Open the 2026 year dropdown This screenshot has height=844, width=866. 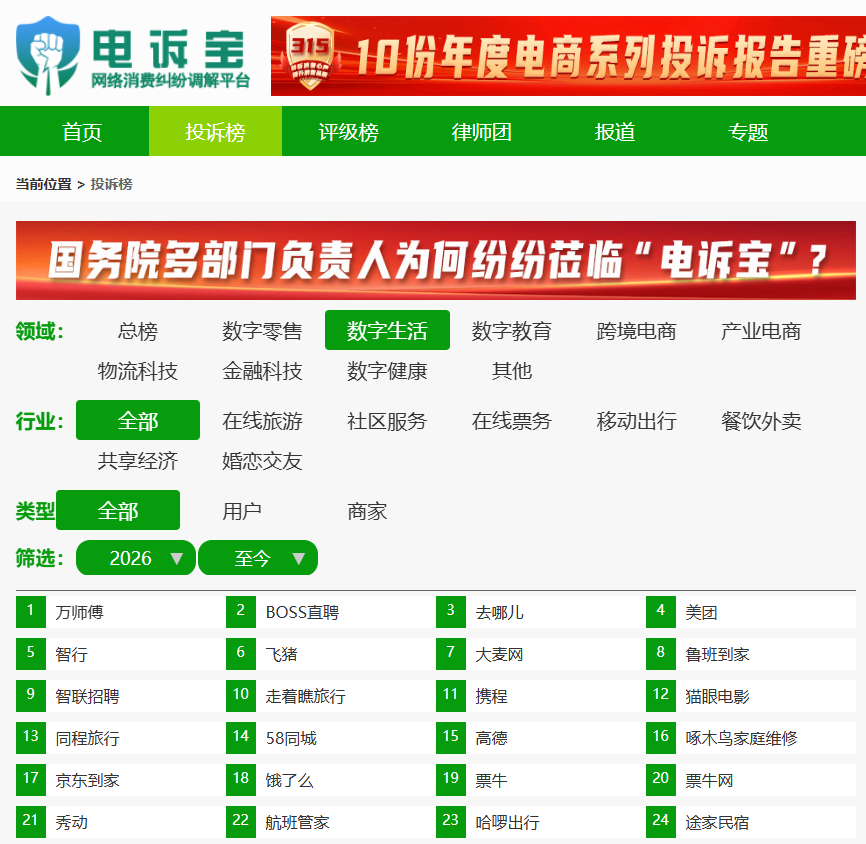click(x=136, y=558)
